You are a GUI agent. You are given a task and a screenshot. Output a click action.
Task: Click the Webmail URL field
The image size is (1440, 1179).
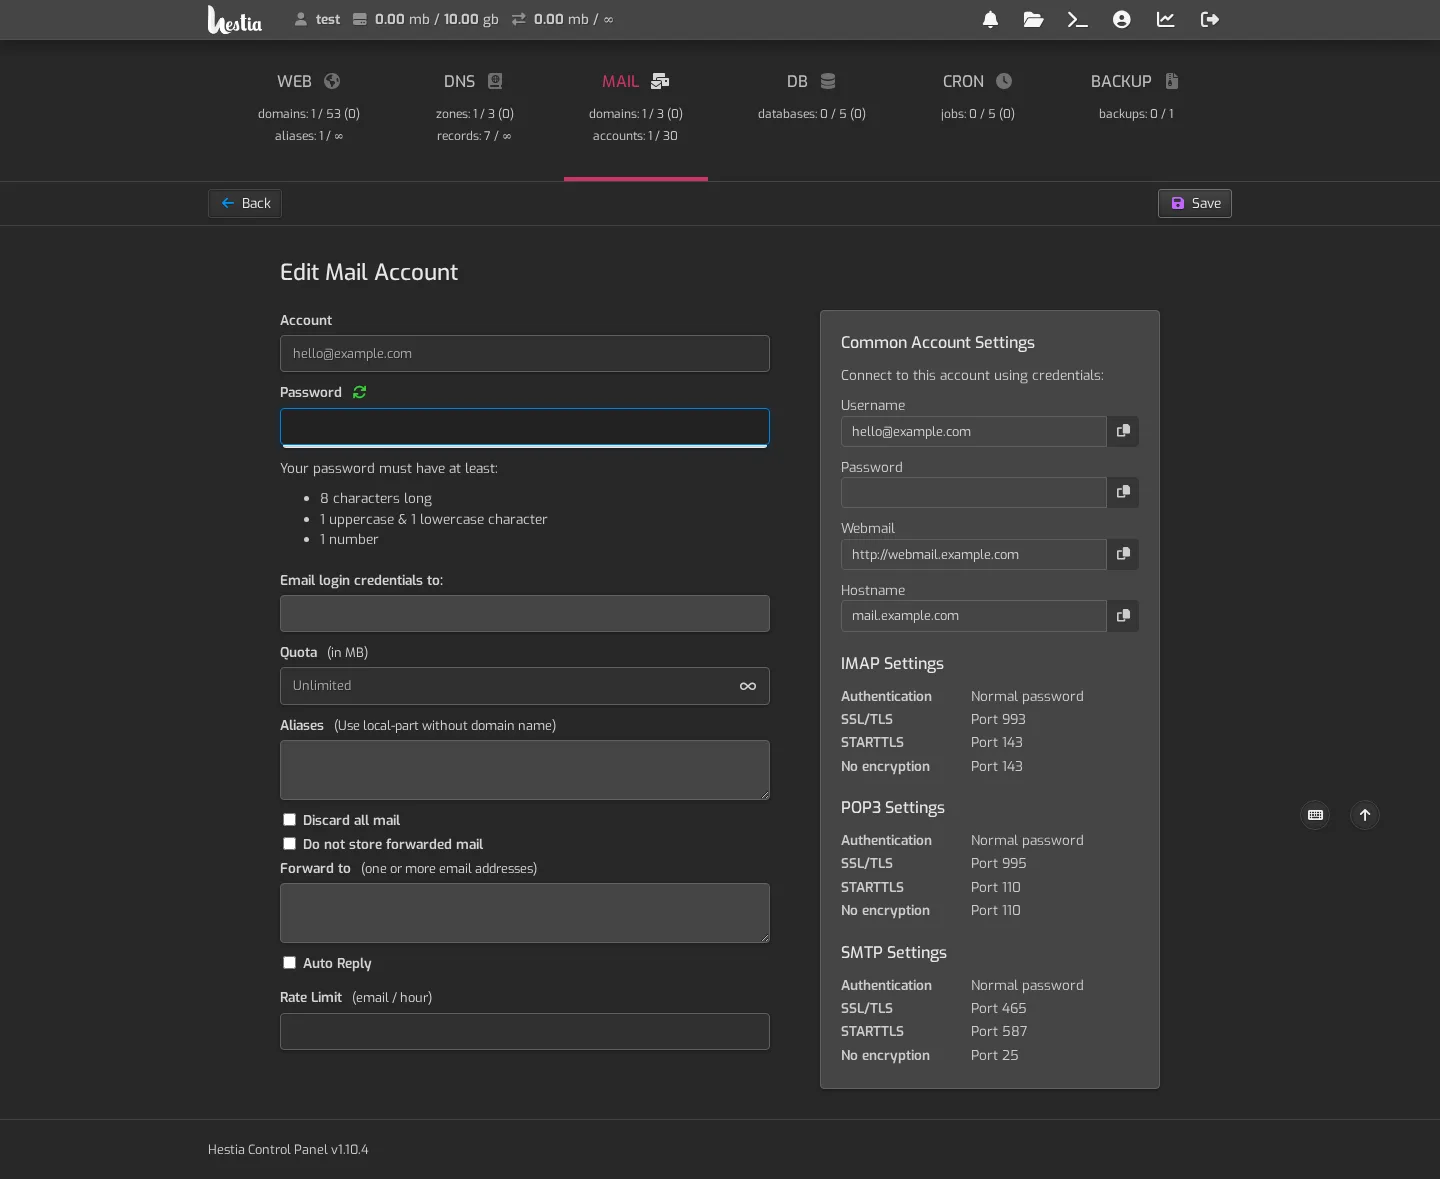[x=974, y=554]
